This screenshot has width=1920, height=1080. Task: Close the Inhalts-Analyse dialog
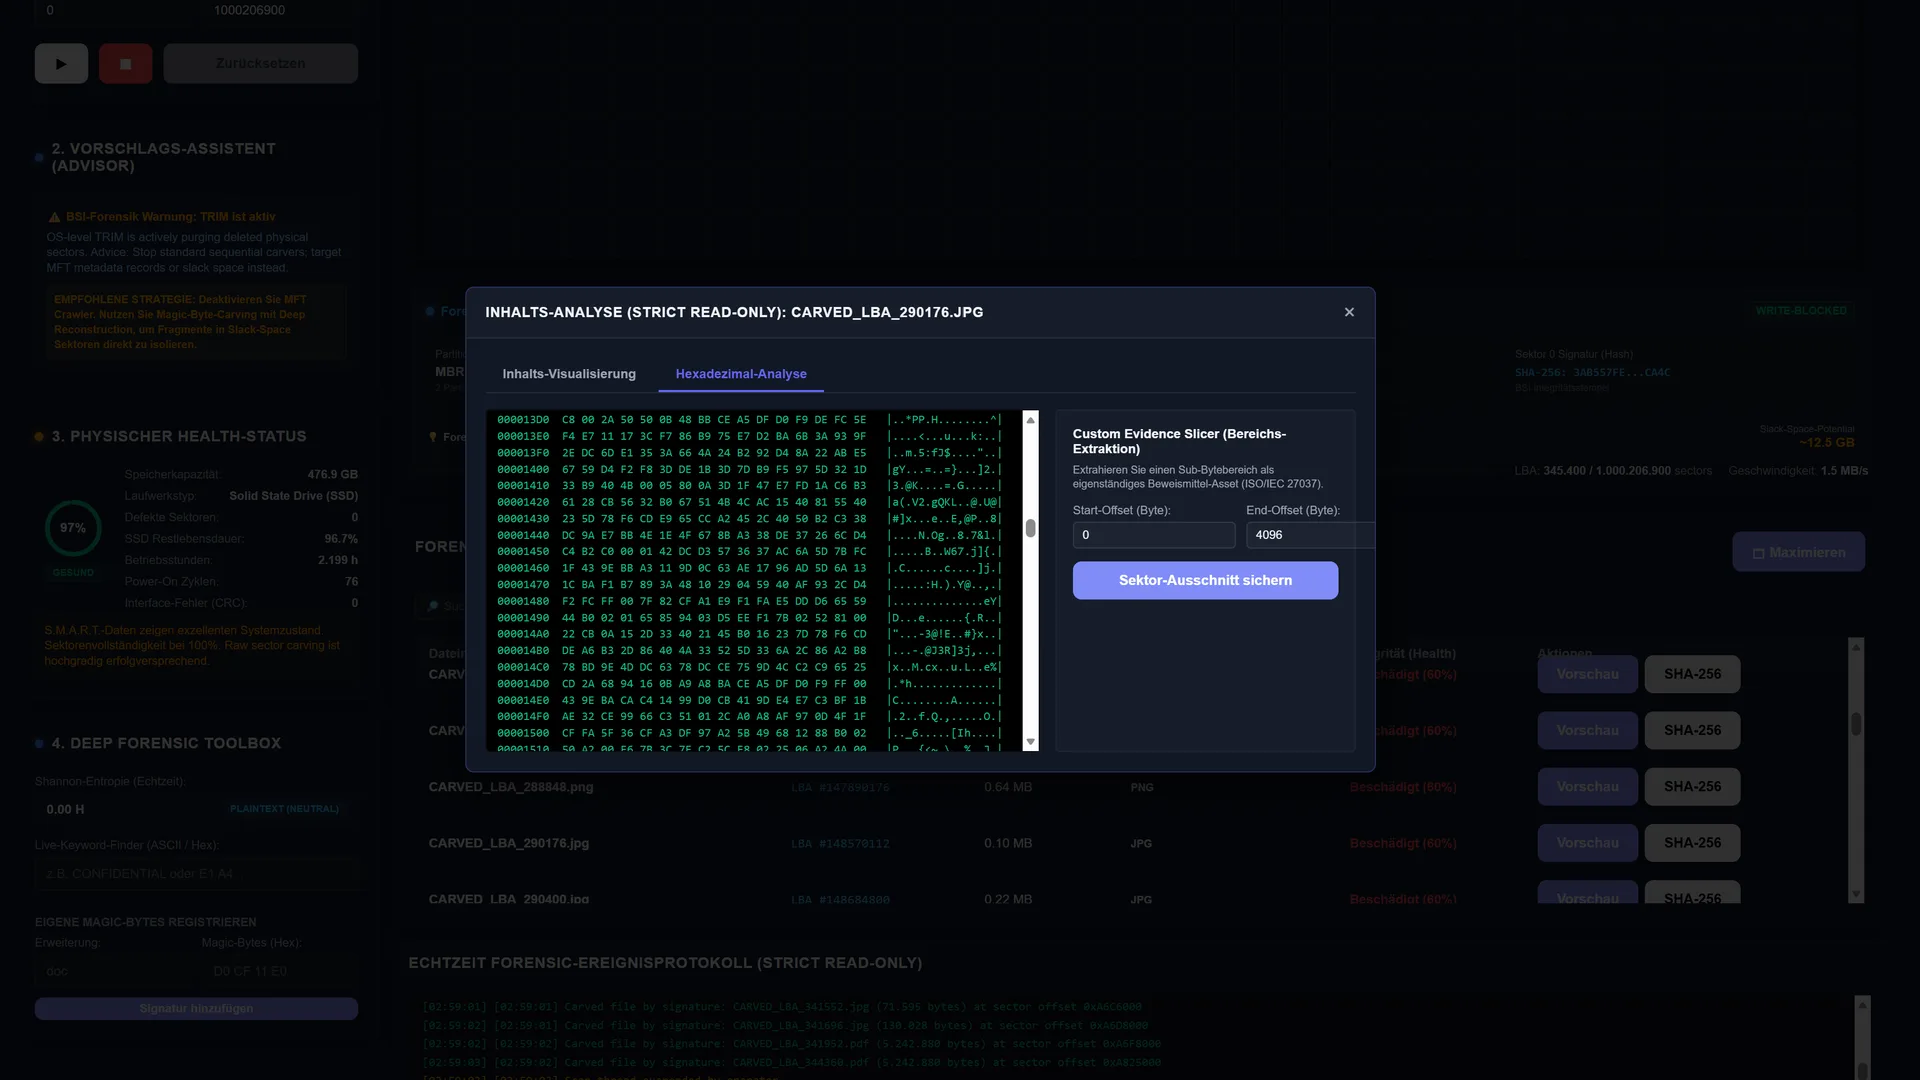tap(1349, 312)
